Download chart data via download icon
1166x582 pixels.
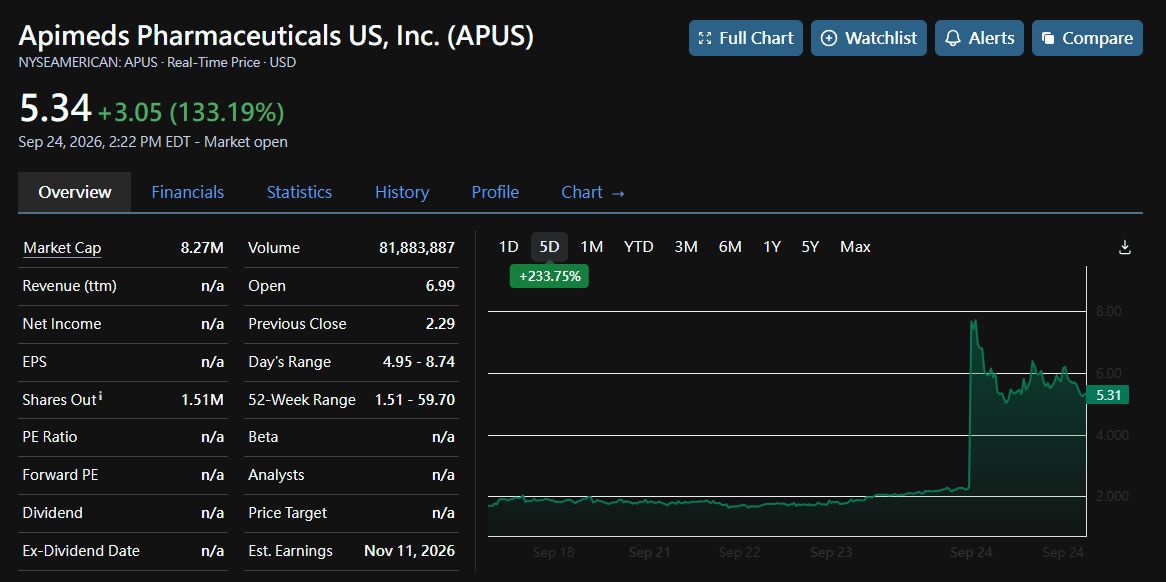pos(1125,248)
